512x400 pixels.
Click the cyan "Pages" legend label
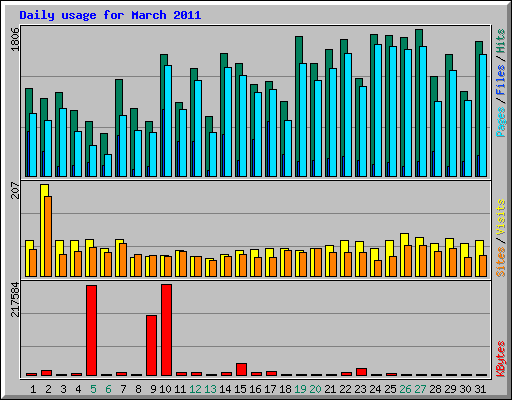click(501, 122)
